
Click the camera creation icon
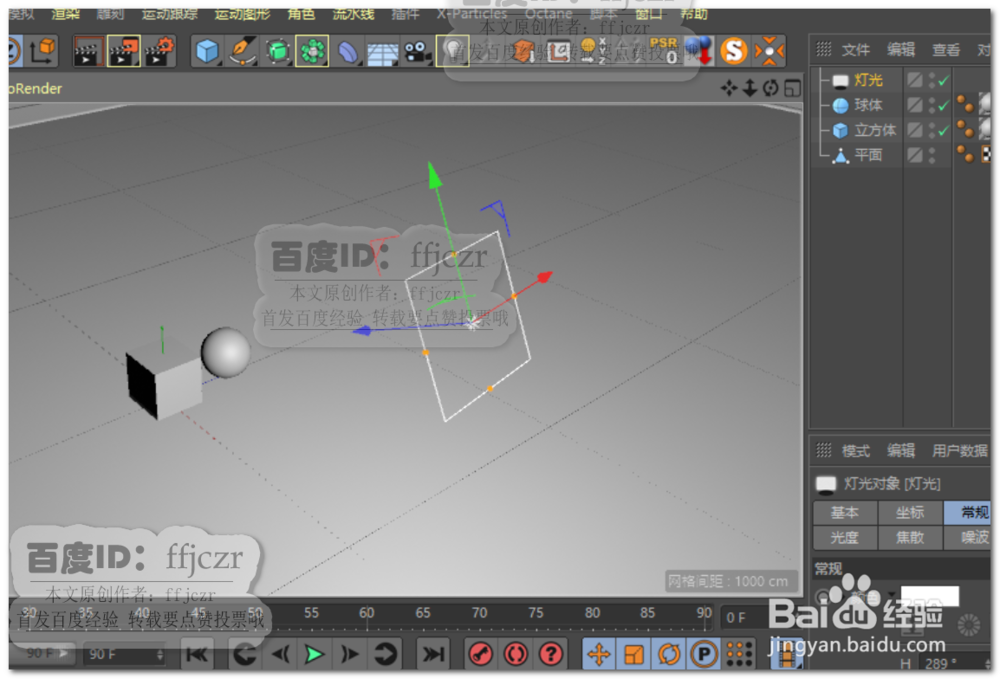coord(418,50)
